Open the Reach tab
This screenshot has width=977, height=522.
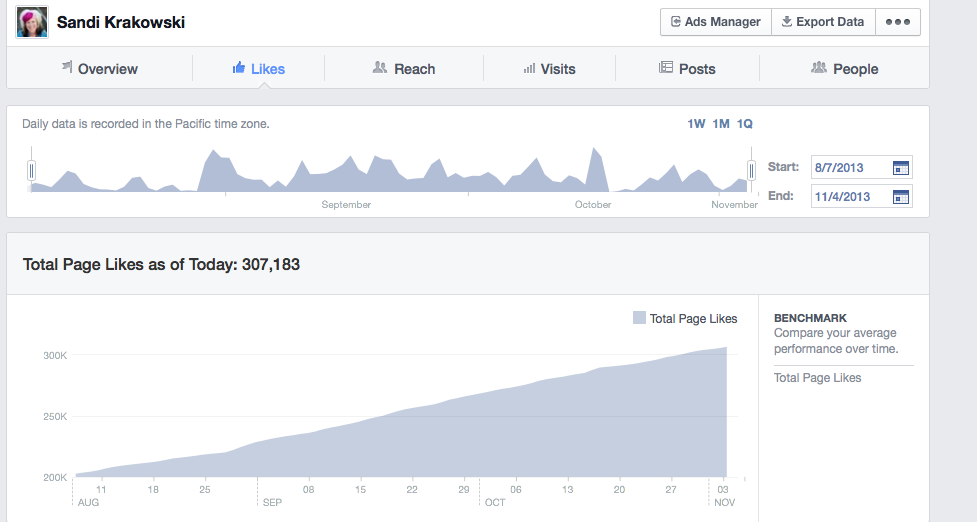(404, 69)
